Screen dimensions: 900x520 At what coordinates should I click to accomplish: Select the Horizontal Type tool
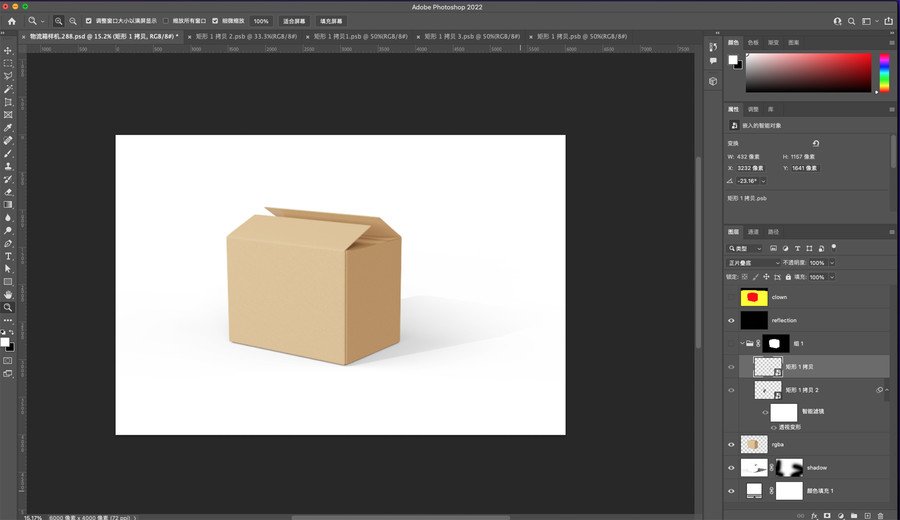coord(8,256)
